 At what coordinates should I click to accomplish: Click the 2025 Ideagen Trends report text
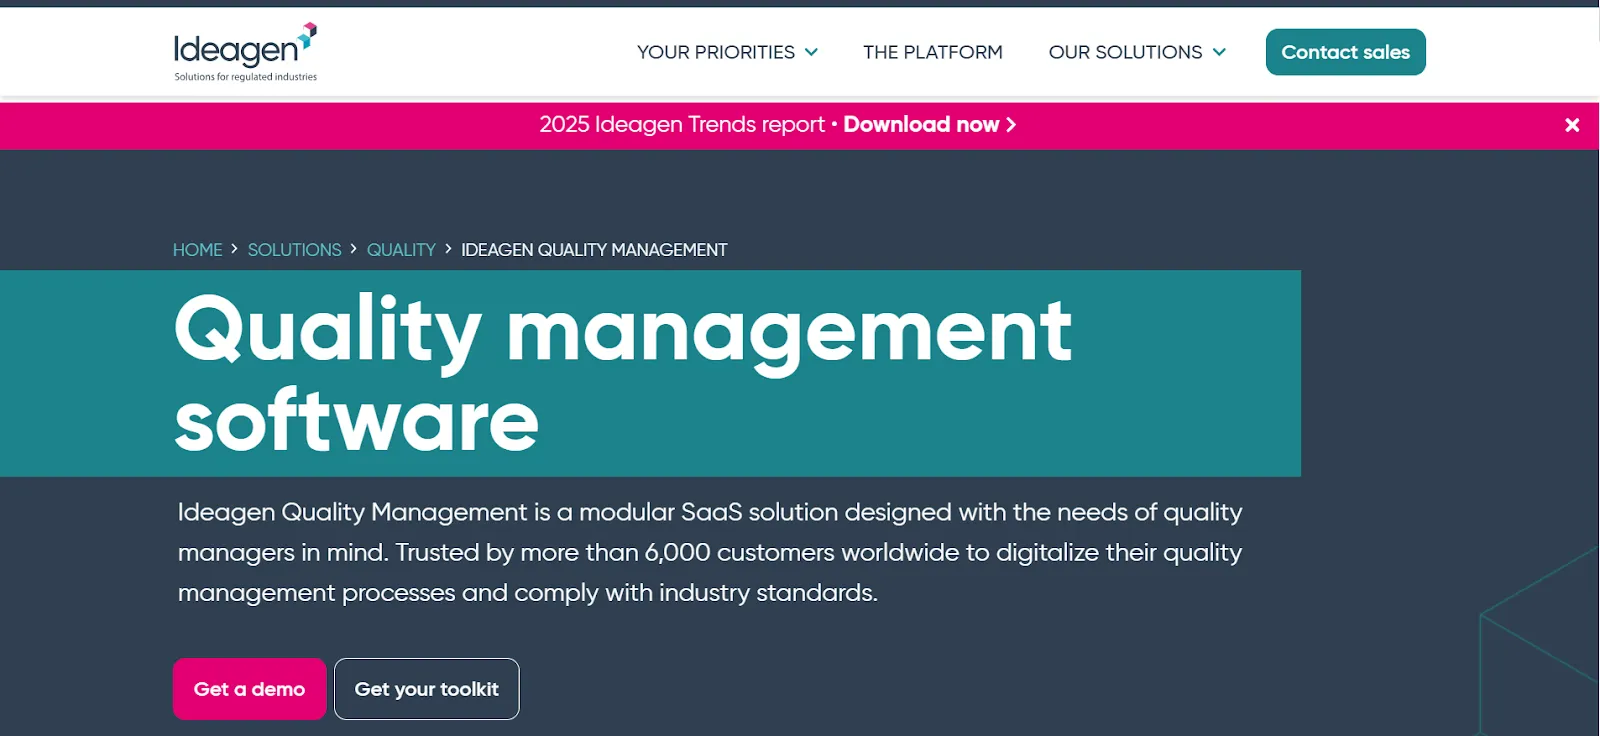(682, 124)
